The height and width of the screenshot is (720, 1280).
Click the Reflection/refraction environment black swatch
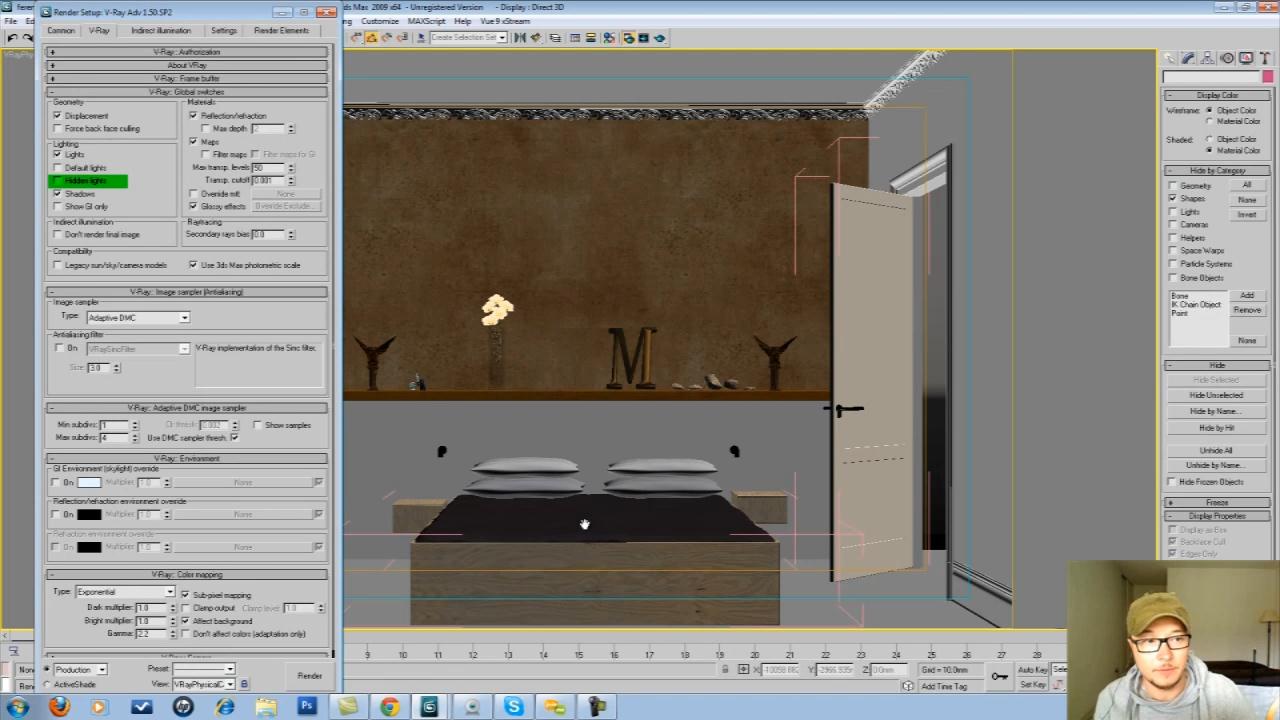click(x=89, y=515)
